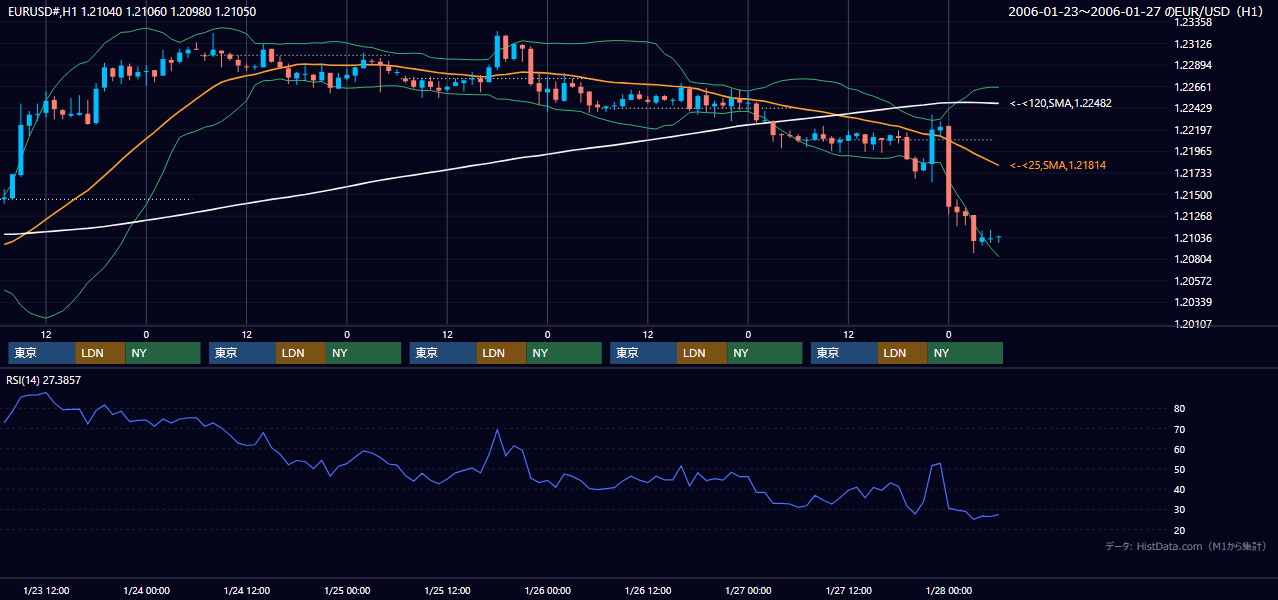Click price axis label 1.20572
The height and width of the screenshot is (600, 1278).
pyautogui.click(x=1193, y=281)
